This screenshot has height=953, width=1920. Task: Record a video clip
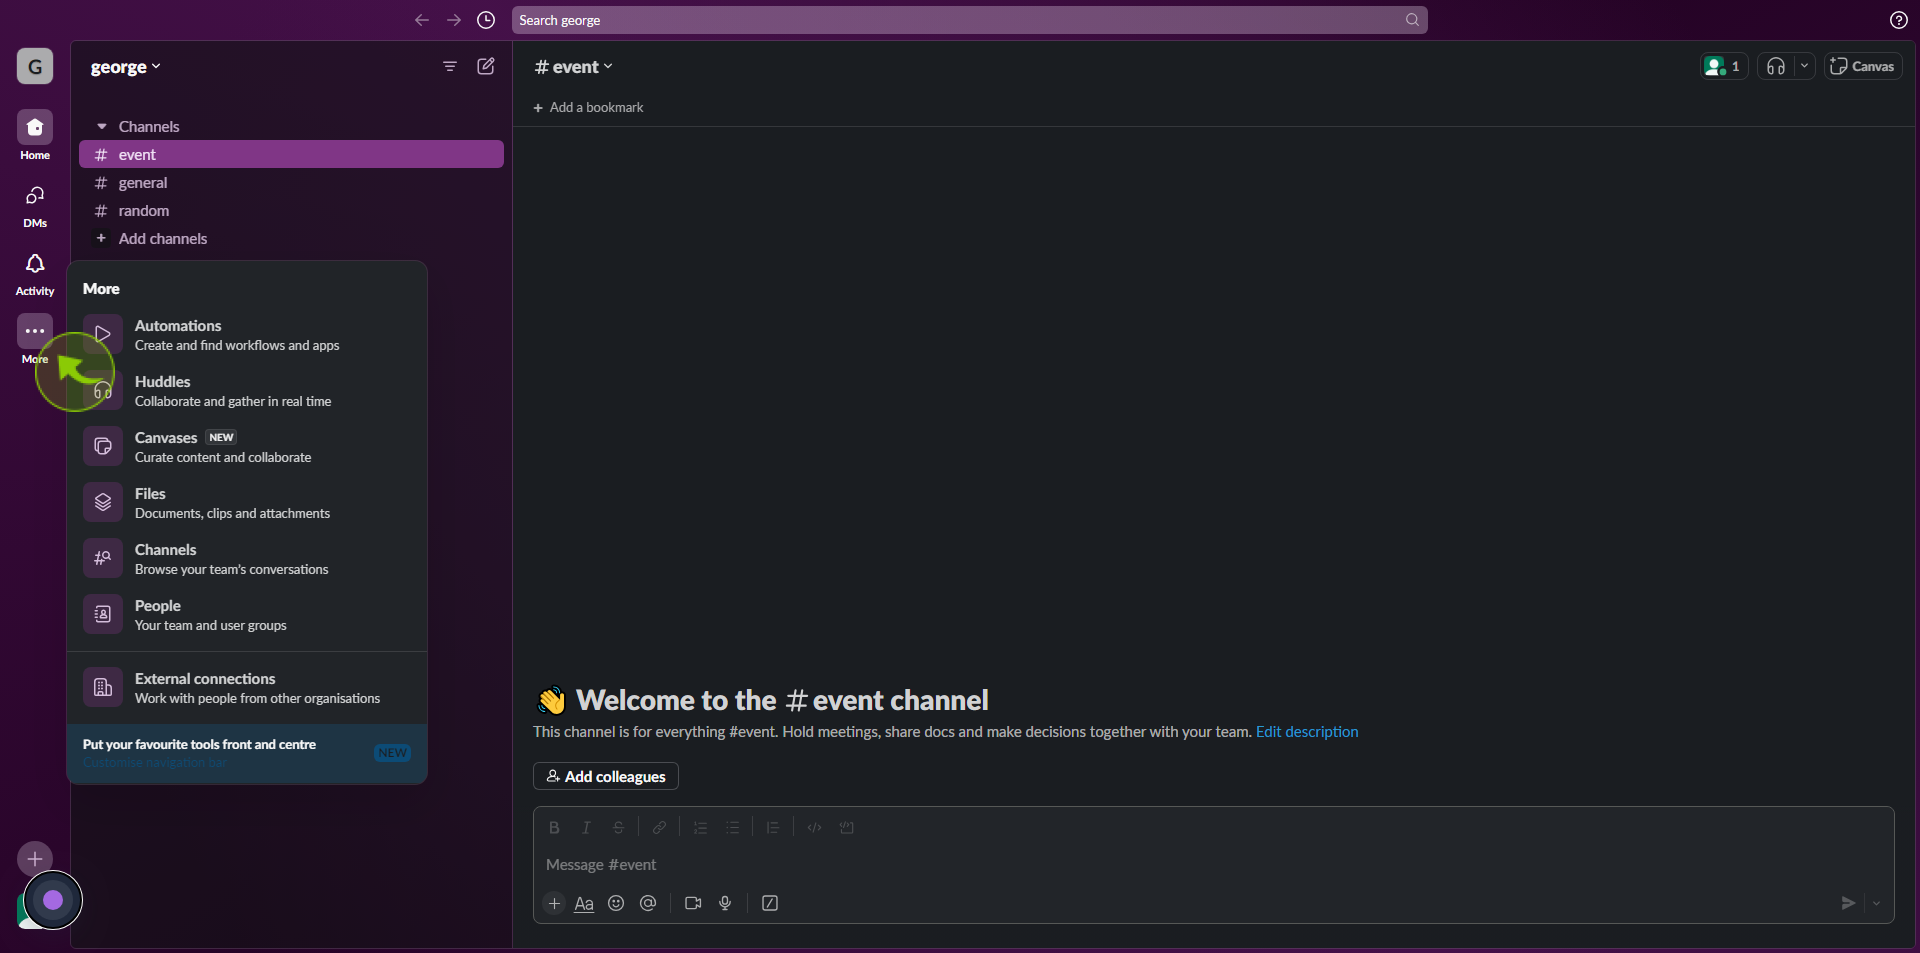(693, 903)
